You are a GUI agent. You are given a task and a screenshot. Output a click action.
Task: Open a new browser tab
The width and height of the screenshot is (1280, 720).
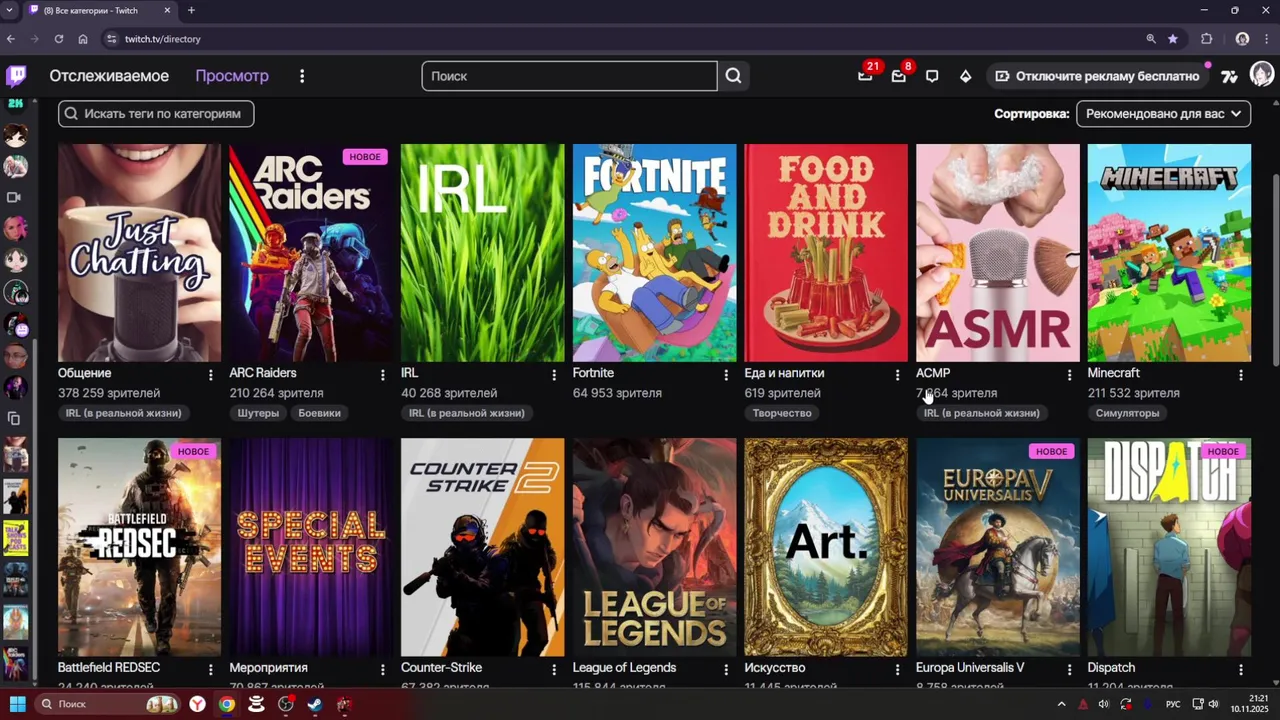[191, 10]
